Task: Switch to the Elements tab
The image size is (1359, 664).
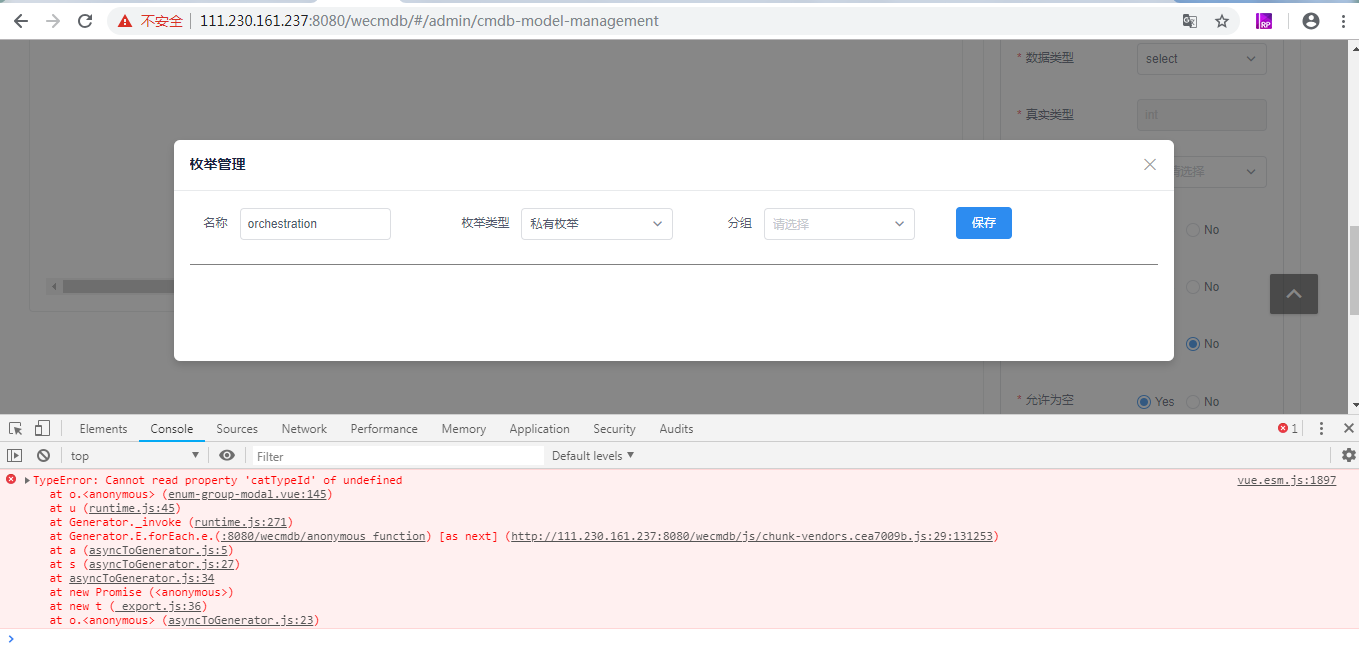Action: click(103, 428)
